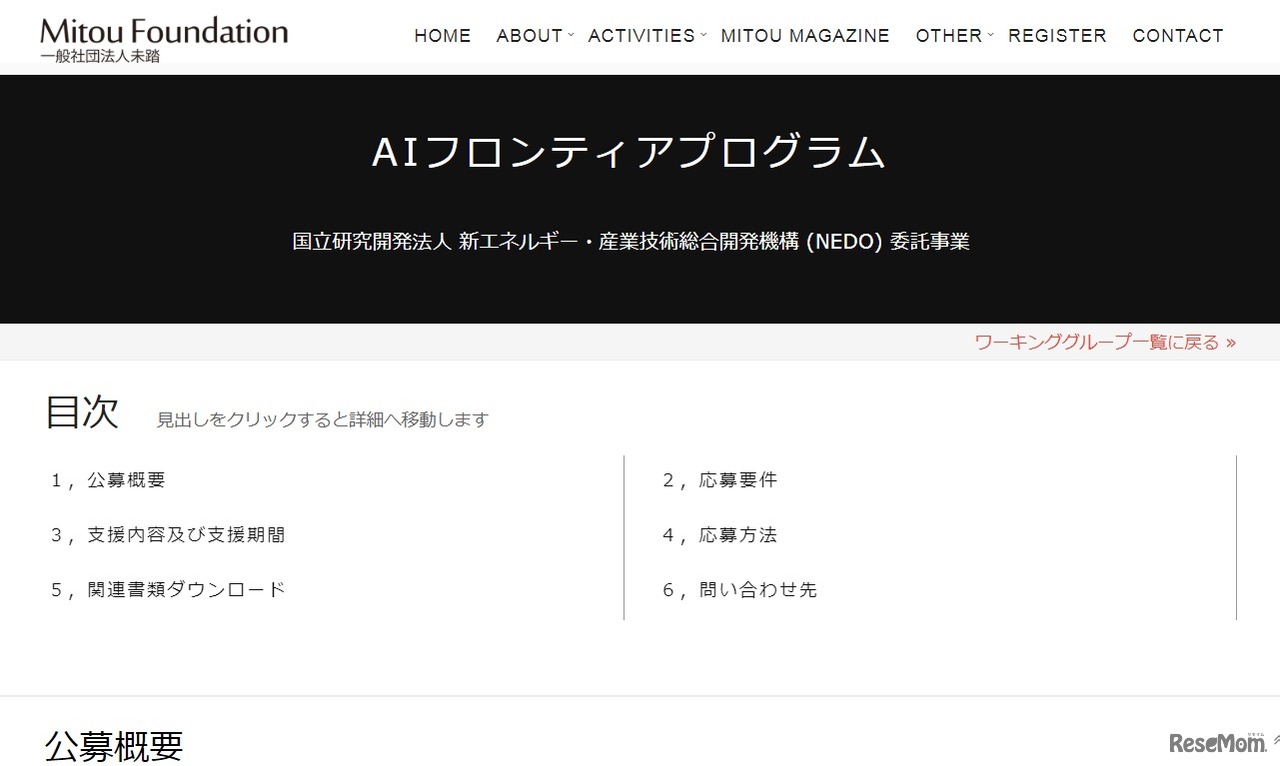
Task: Expand the ABOUT dropdown menu
Action: coord(528,35)
